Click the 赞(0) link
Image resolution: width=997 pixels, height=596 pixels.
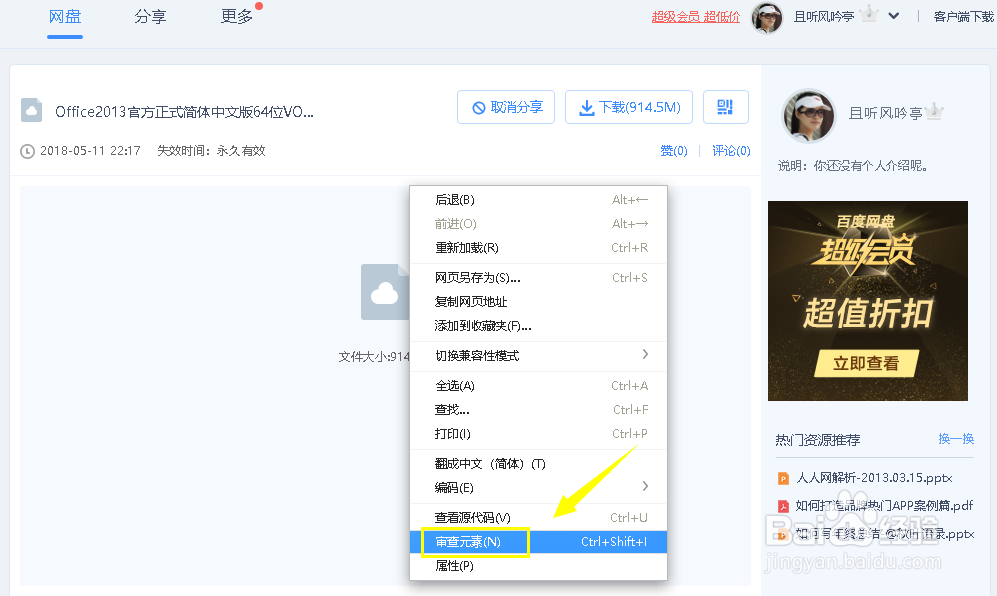[673, 151]
